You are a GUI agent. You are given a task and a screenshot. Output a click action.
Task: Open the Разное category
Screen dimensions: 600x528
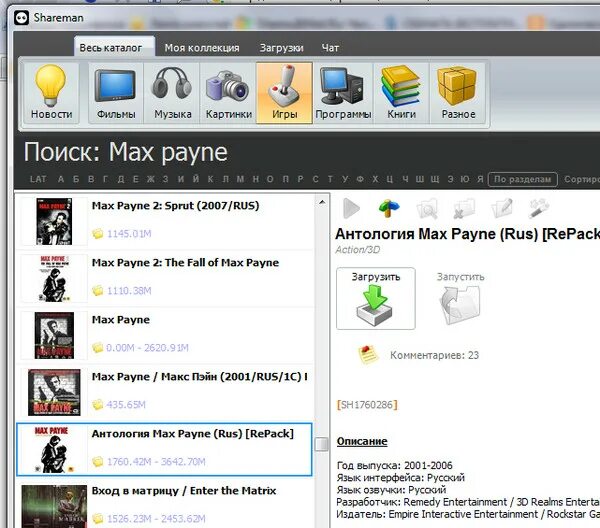[x=458, y=93]
